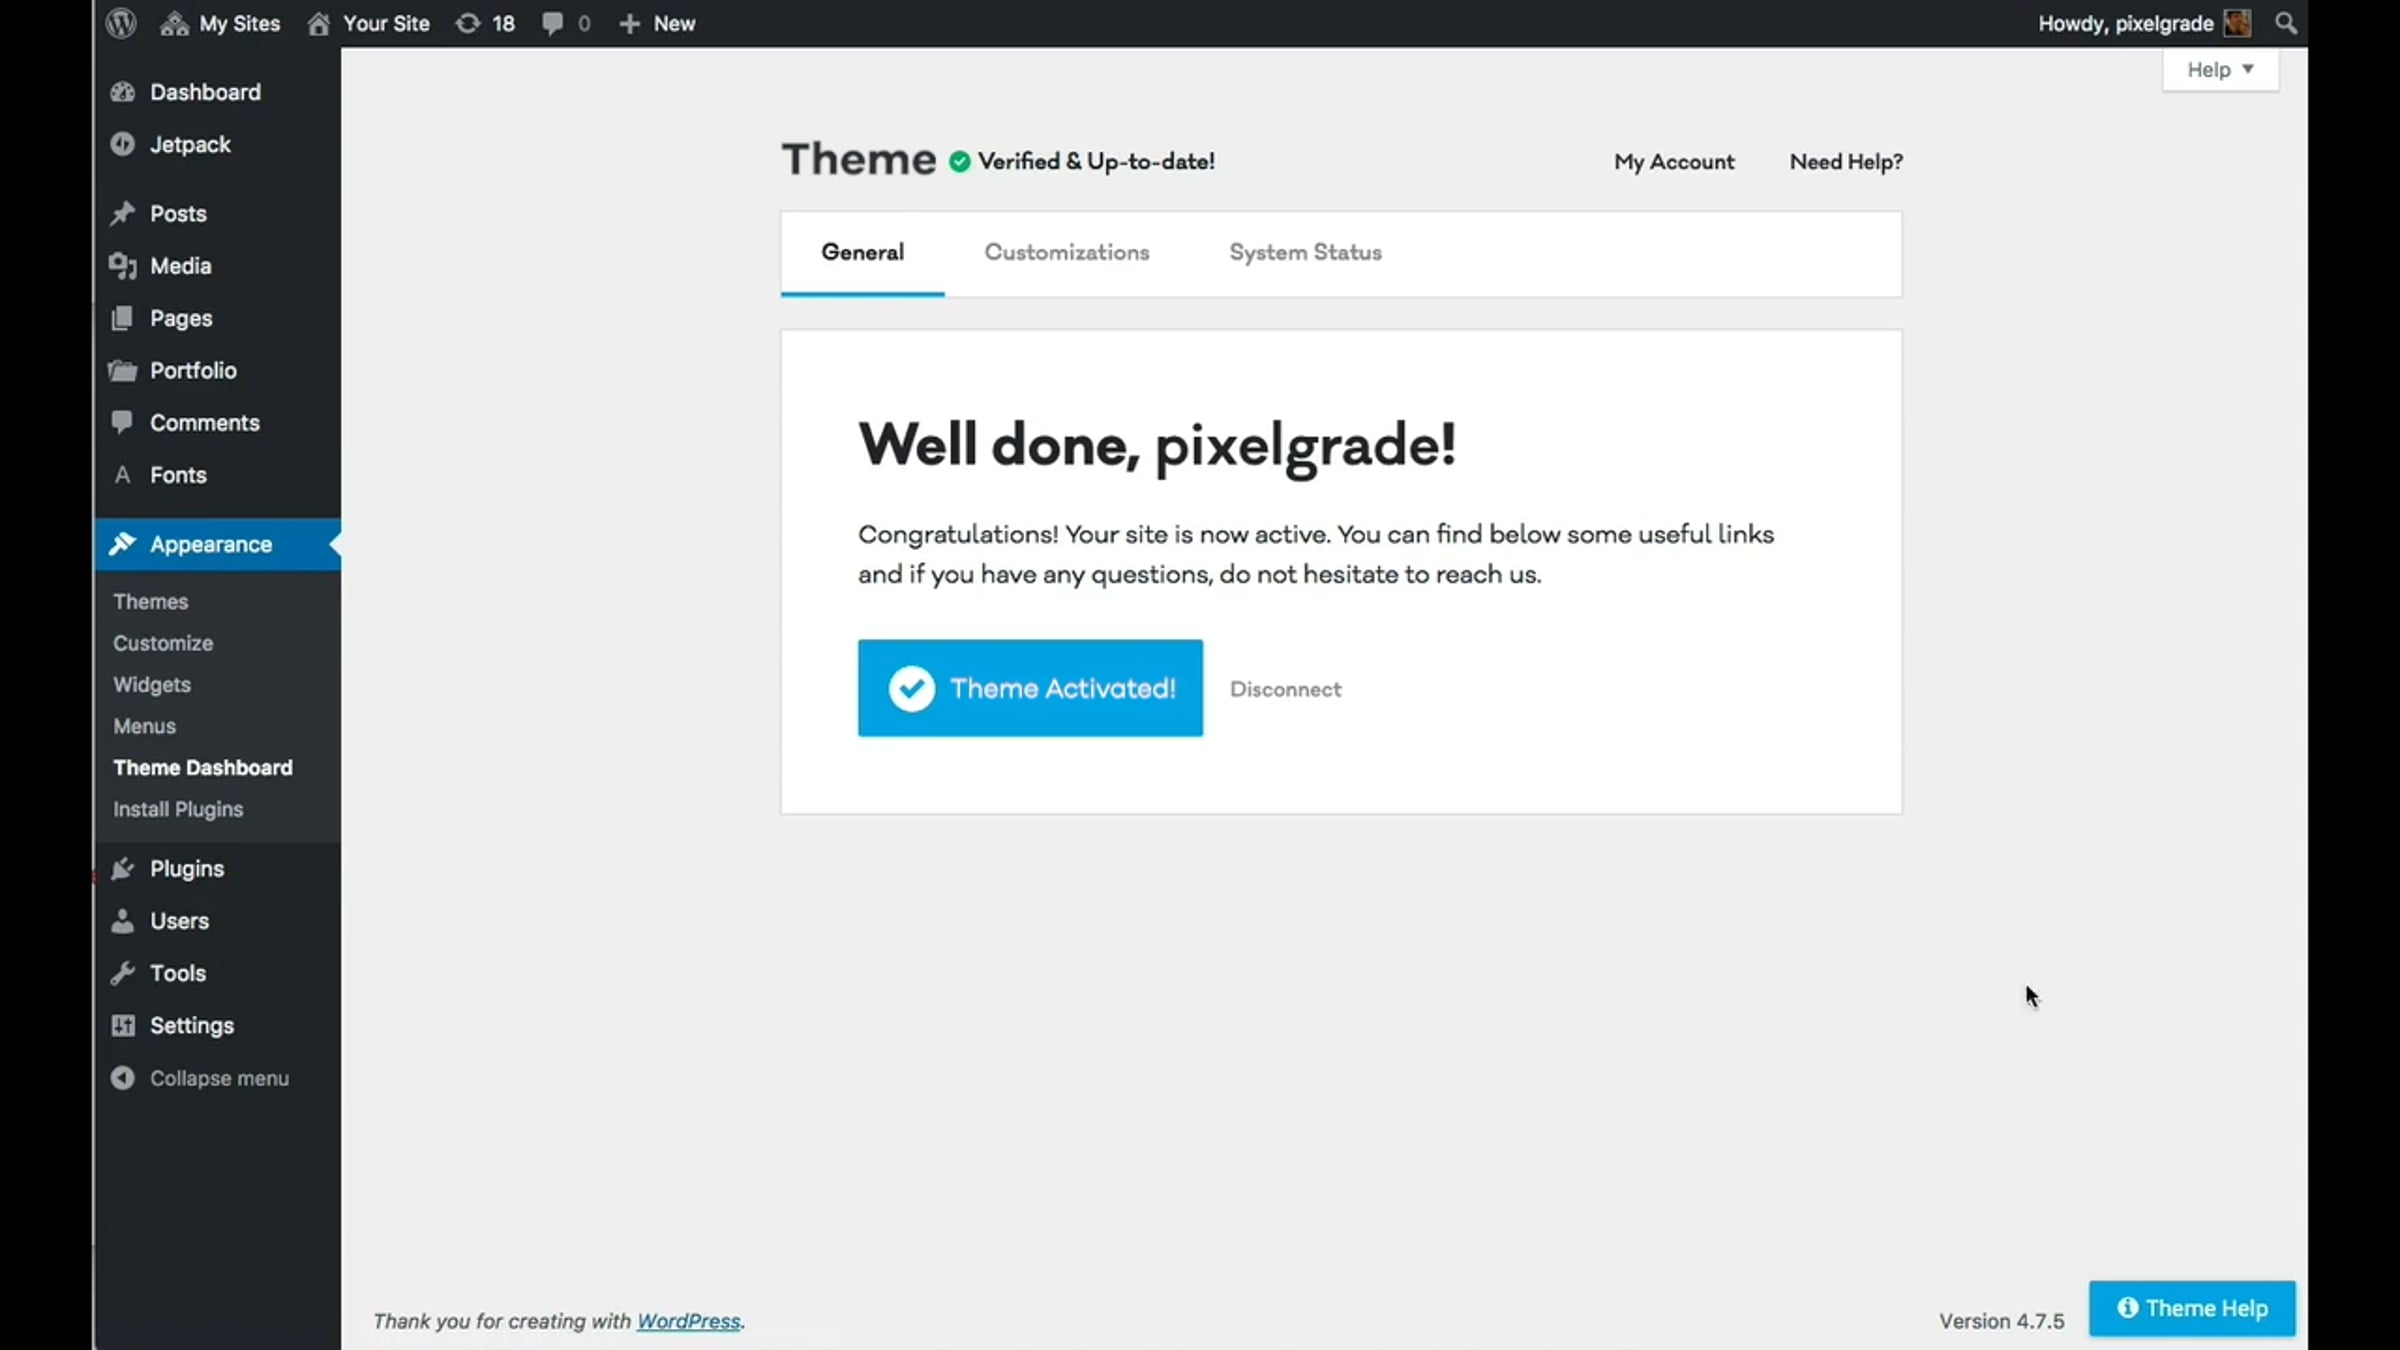Open Widgets in the Appearance submenu
Screen dimensions: 2400x1350
[152, 685]
